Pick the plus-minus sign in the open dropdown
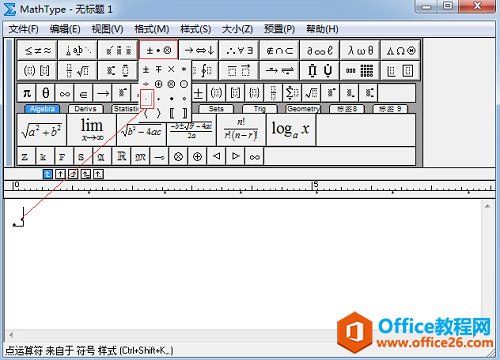 click(146, 70)
